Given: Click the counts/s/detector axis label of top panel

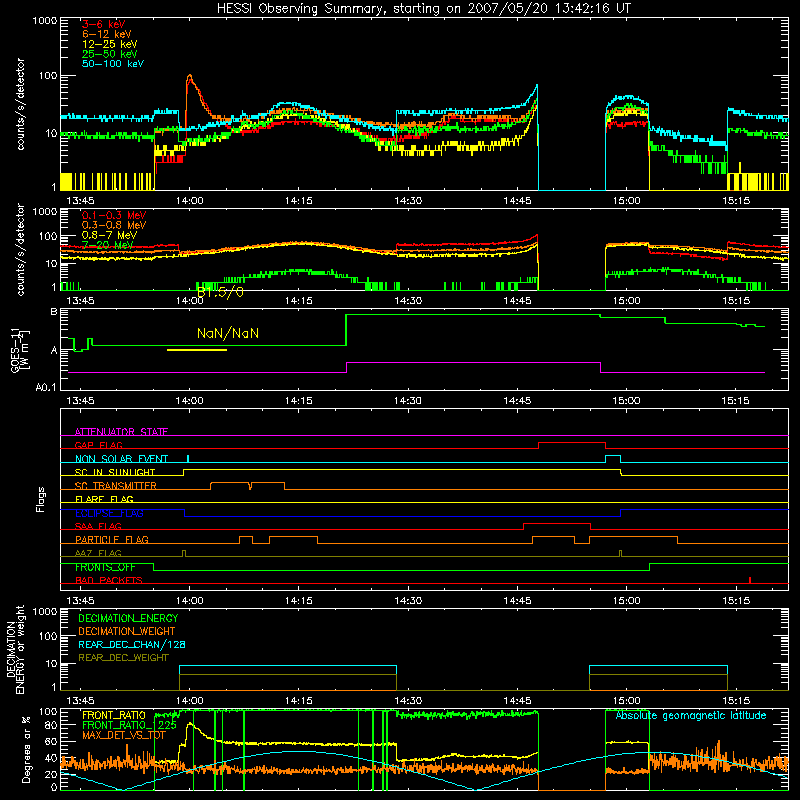Looking at the screenshot, I should [20, 104].
